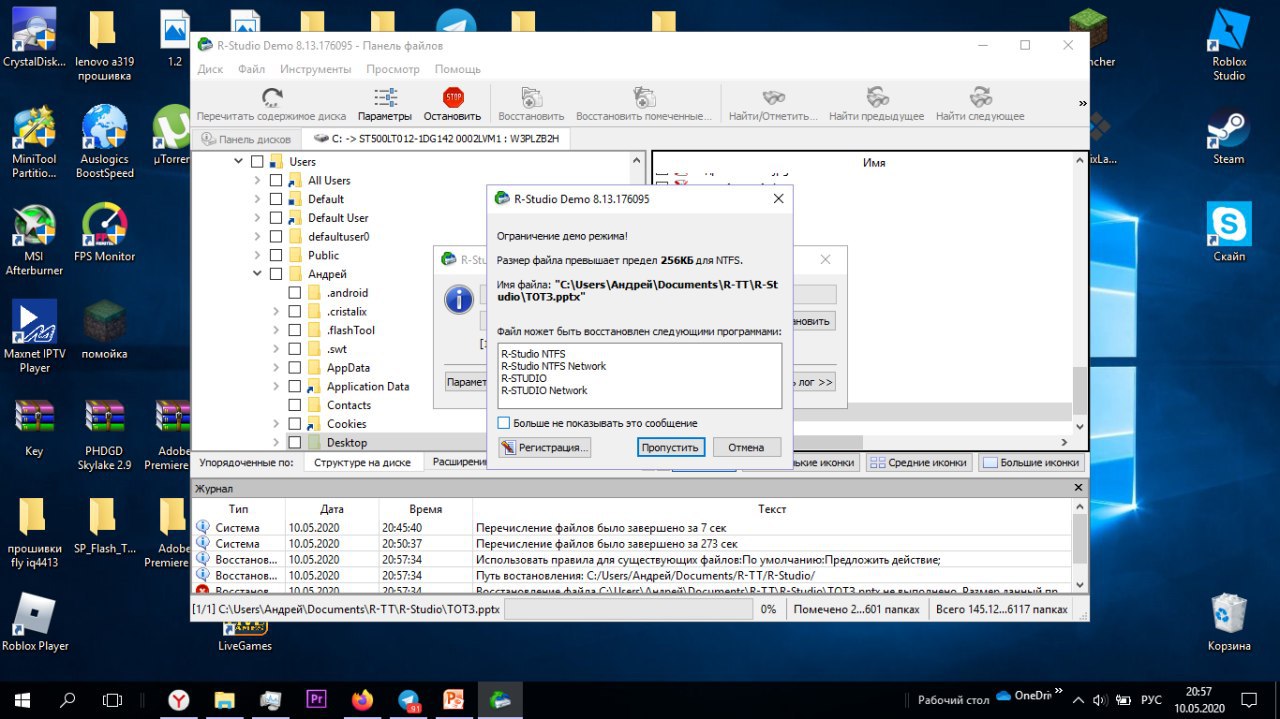Switch view to Большие иконки
The width and height of the screenshot is (1280, 719).
pos(1031,463)
